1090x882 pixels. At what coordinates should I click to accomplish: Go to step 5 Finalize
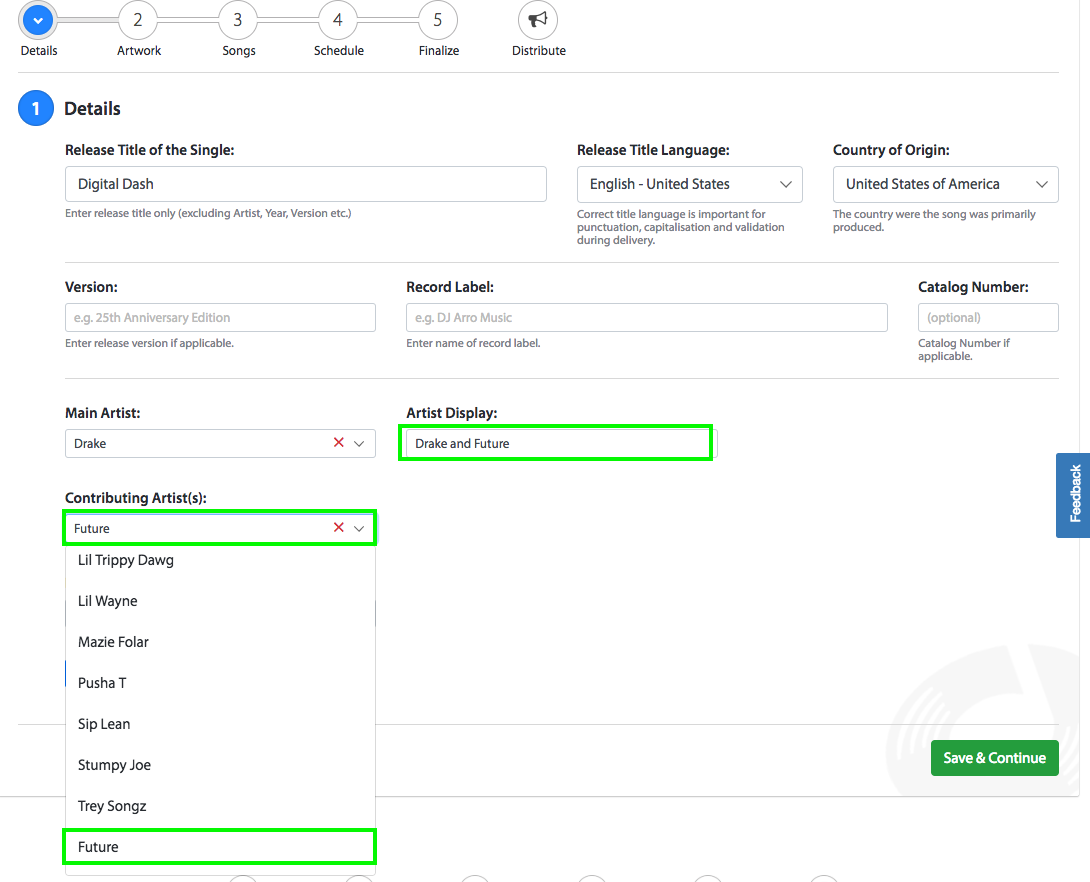click(x=438, y=20)
